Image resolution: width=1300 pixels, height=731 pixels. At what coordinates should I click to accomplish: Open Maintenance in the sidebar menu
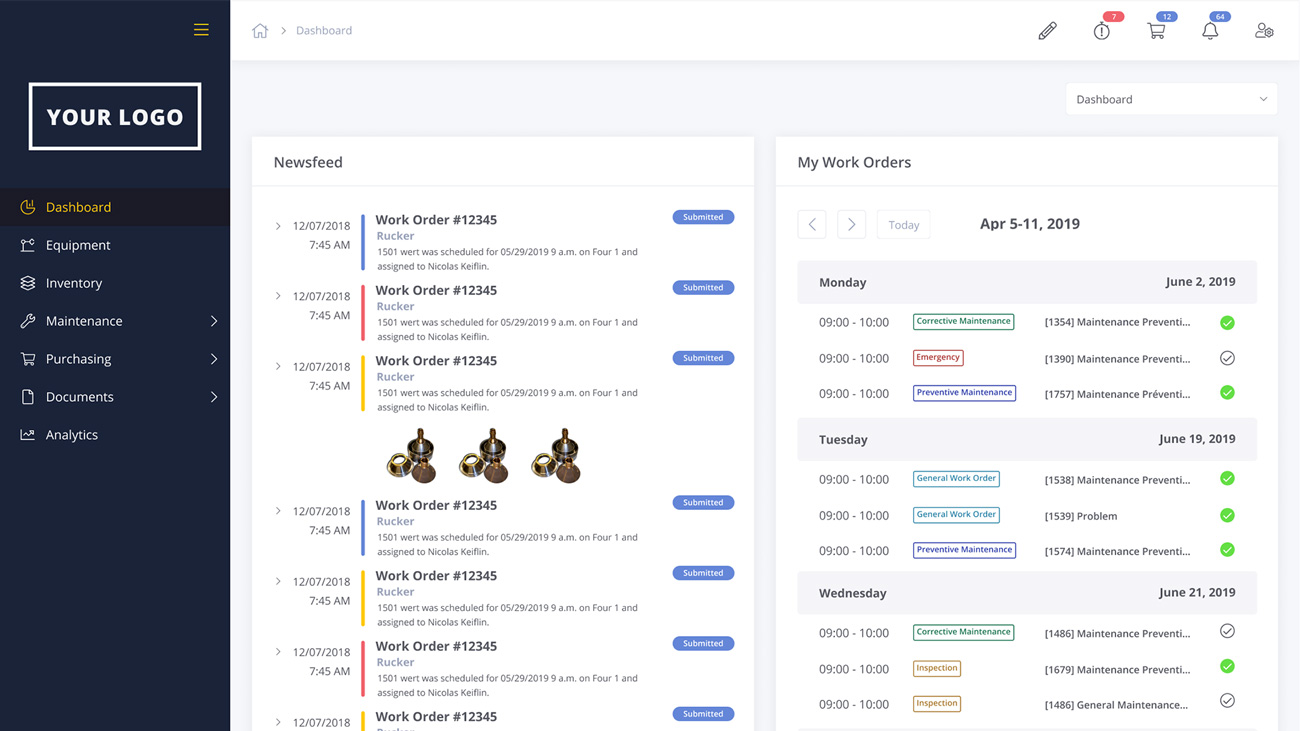84,321
